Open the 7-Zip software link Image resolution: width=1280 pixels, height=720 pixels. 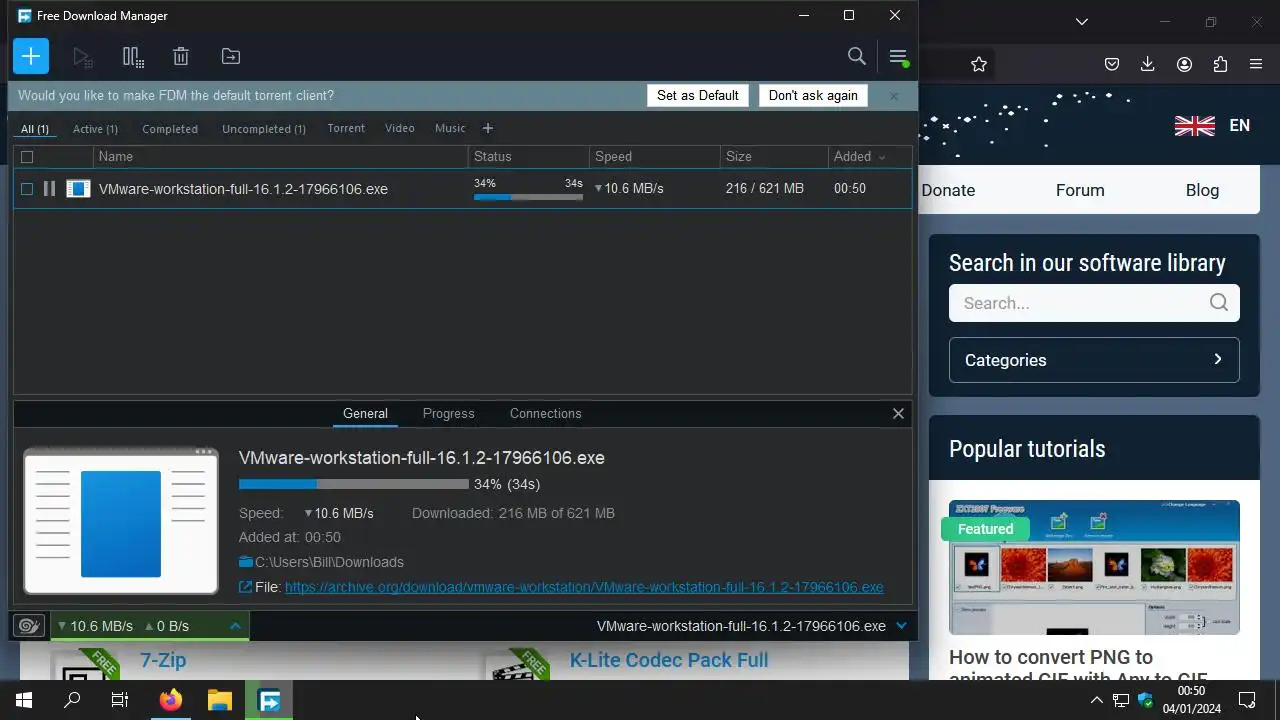point(163,660)
